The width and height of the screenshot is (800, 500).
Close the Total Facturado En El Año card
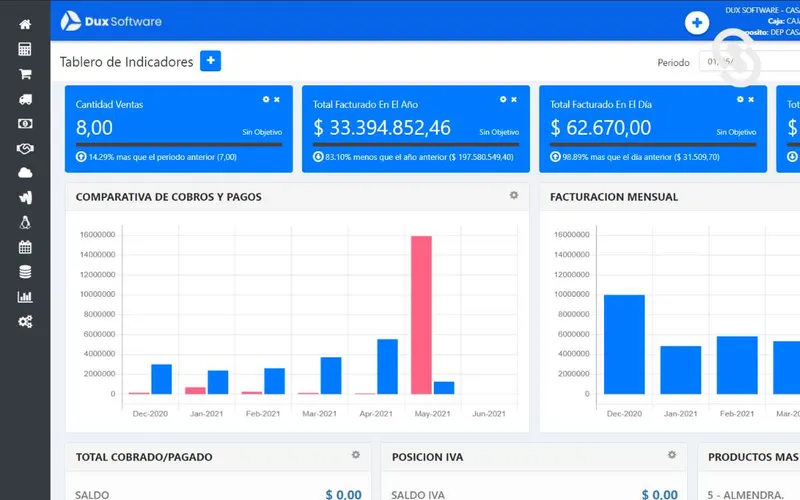coord(514,99)
